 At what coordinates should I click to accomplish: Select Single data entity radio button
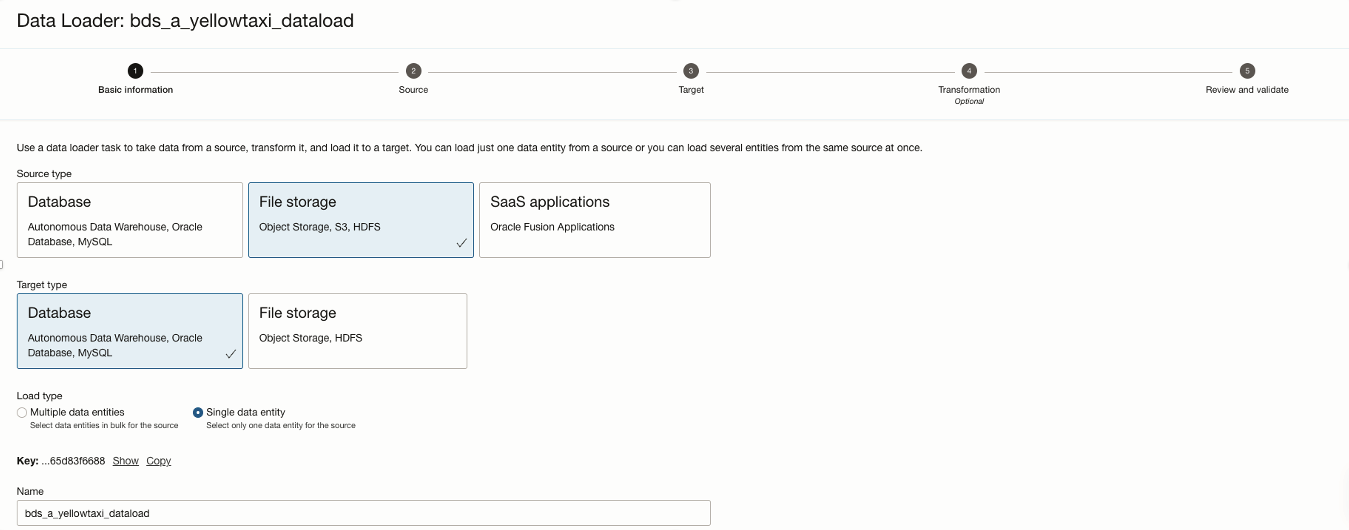point(198,412)
